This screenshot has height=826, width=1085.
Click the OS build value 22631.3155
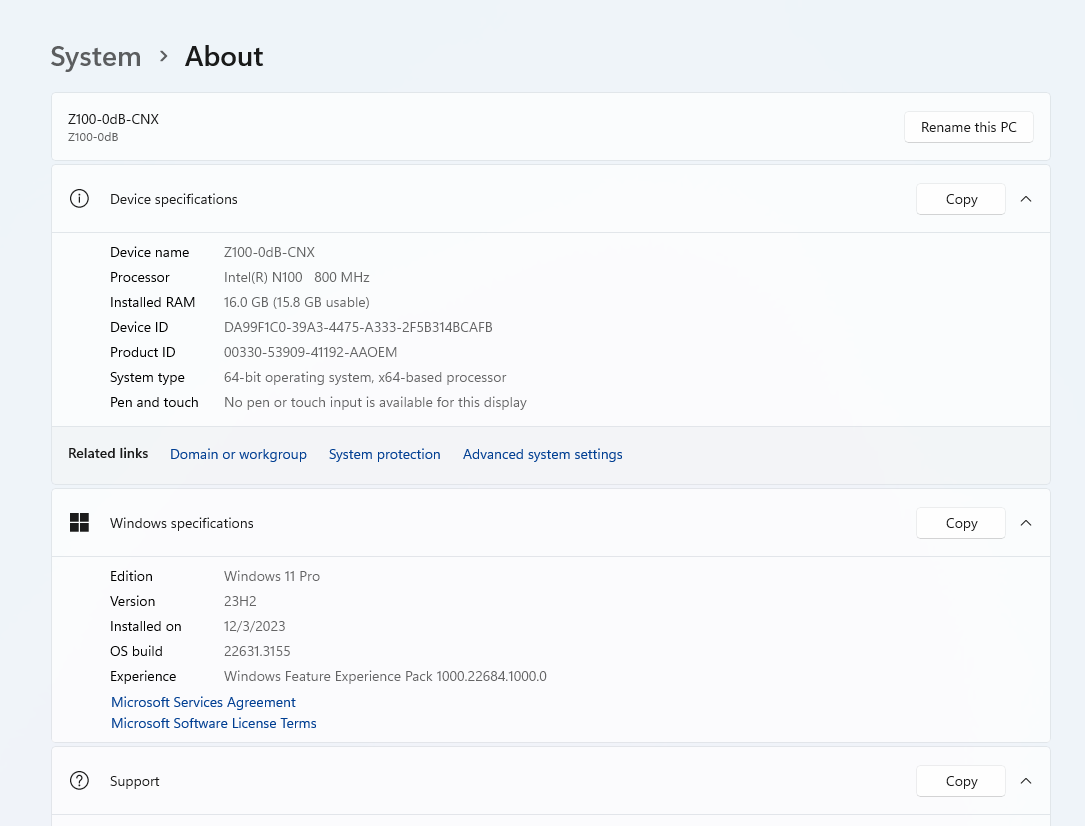click(x=257, y=651)
